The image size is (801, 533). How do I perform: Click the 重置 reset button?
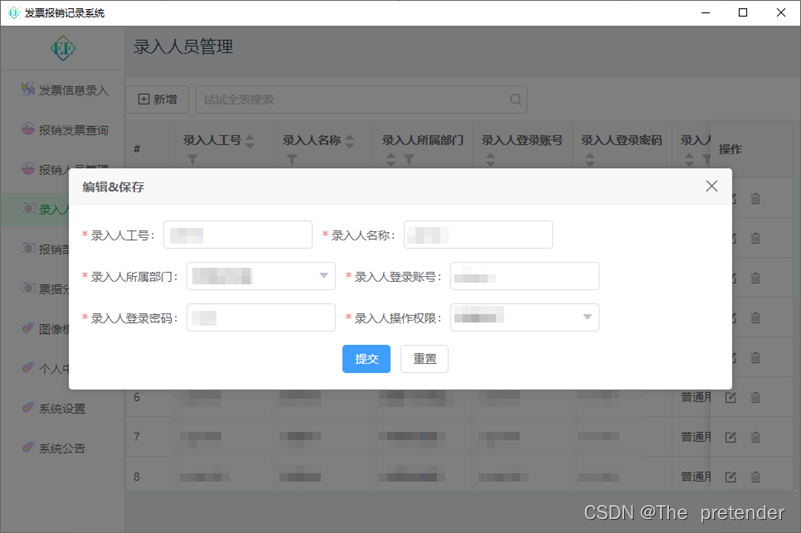[425, 359]
